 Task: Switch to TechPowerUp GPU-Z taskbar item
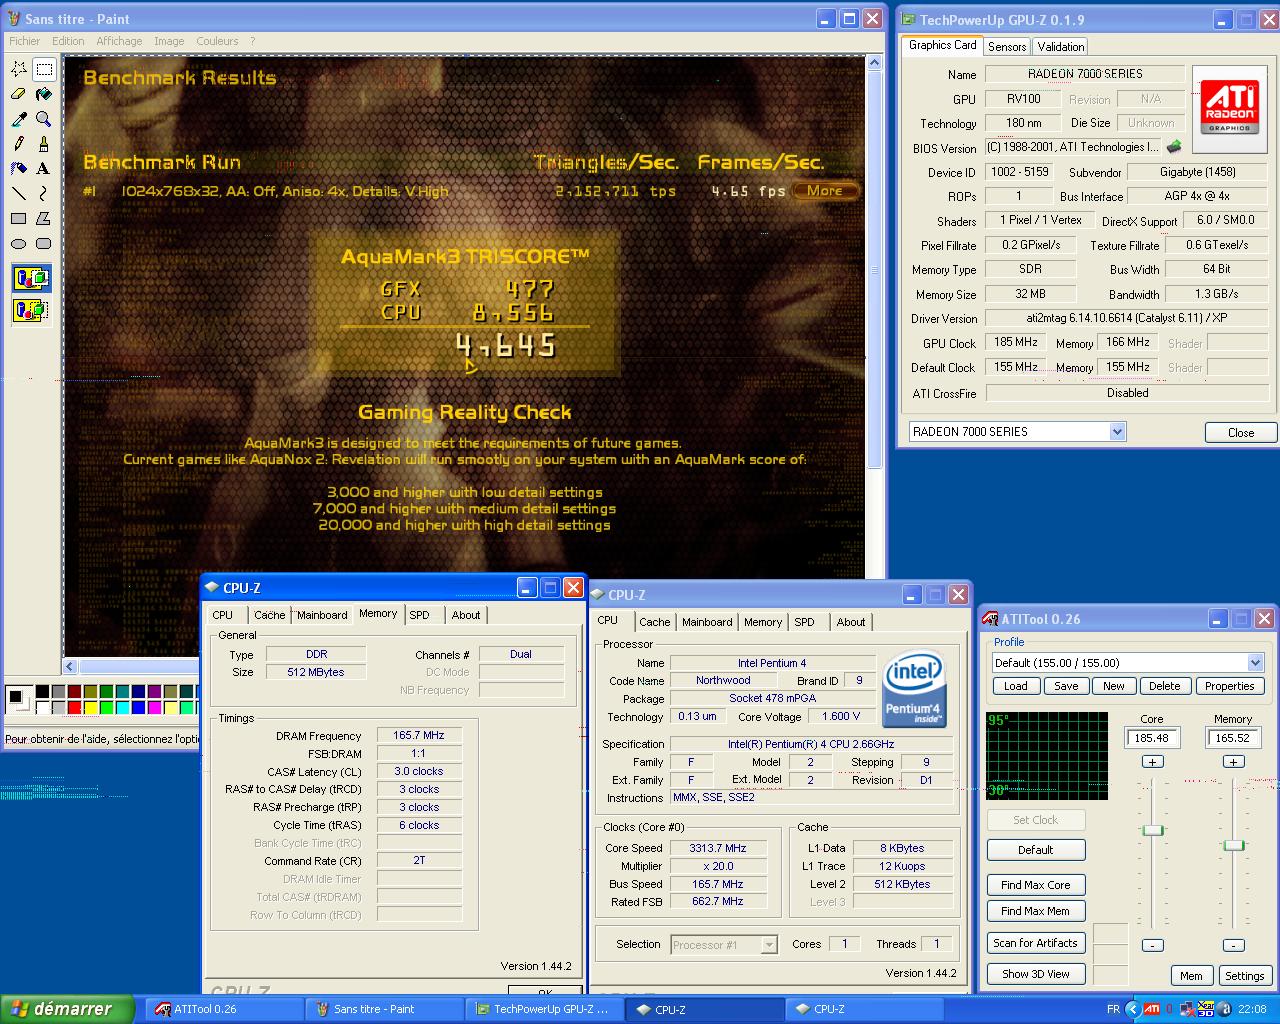click(x=544, y=1009)
